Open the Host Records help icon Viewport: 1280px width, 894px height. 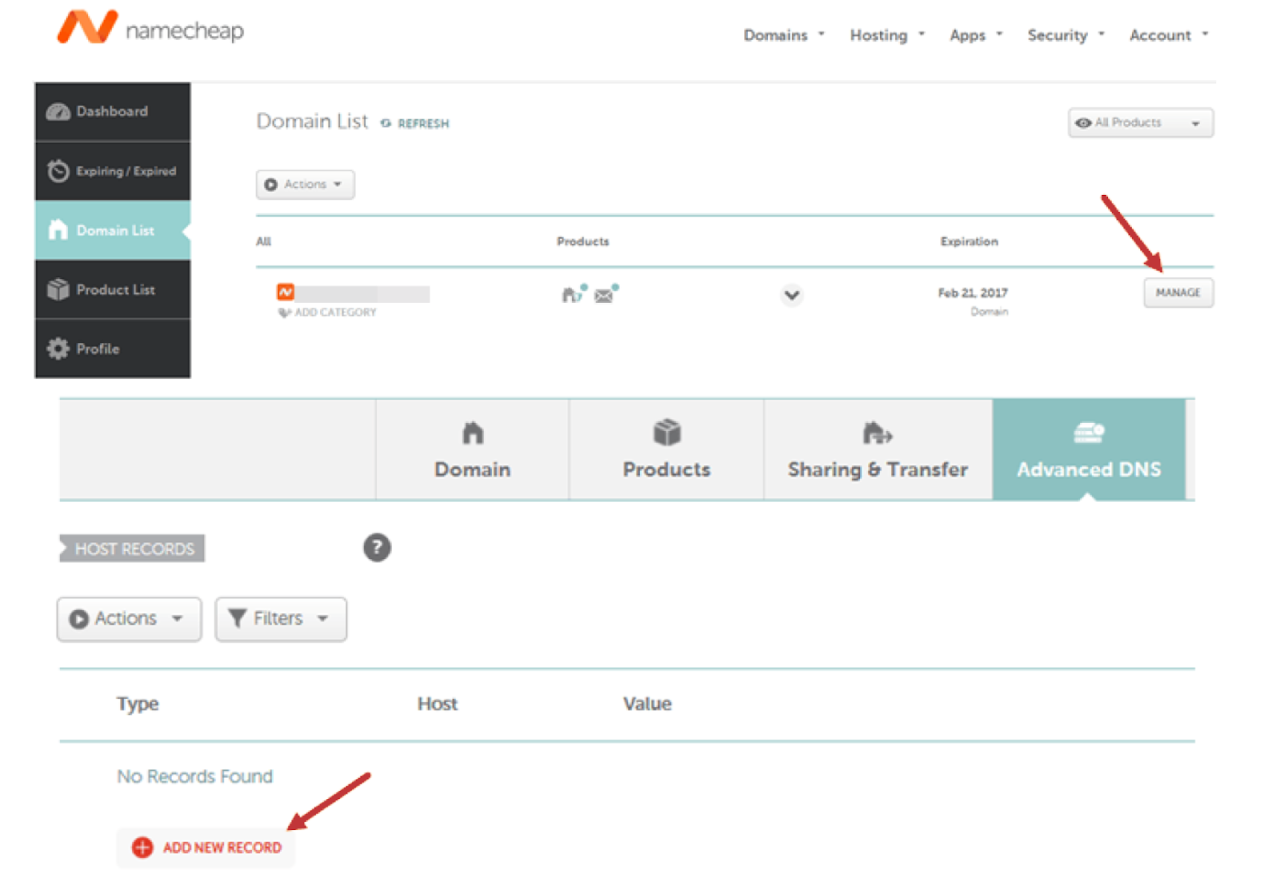[x=377, y=548]
